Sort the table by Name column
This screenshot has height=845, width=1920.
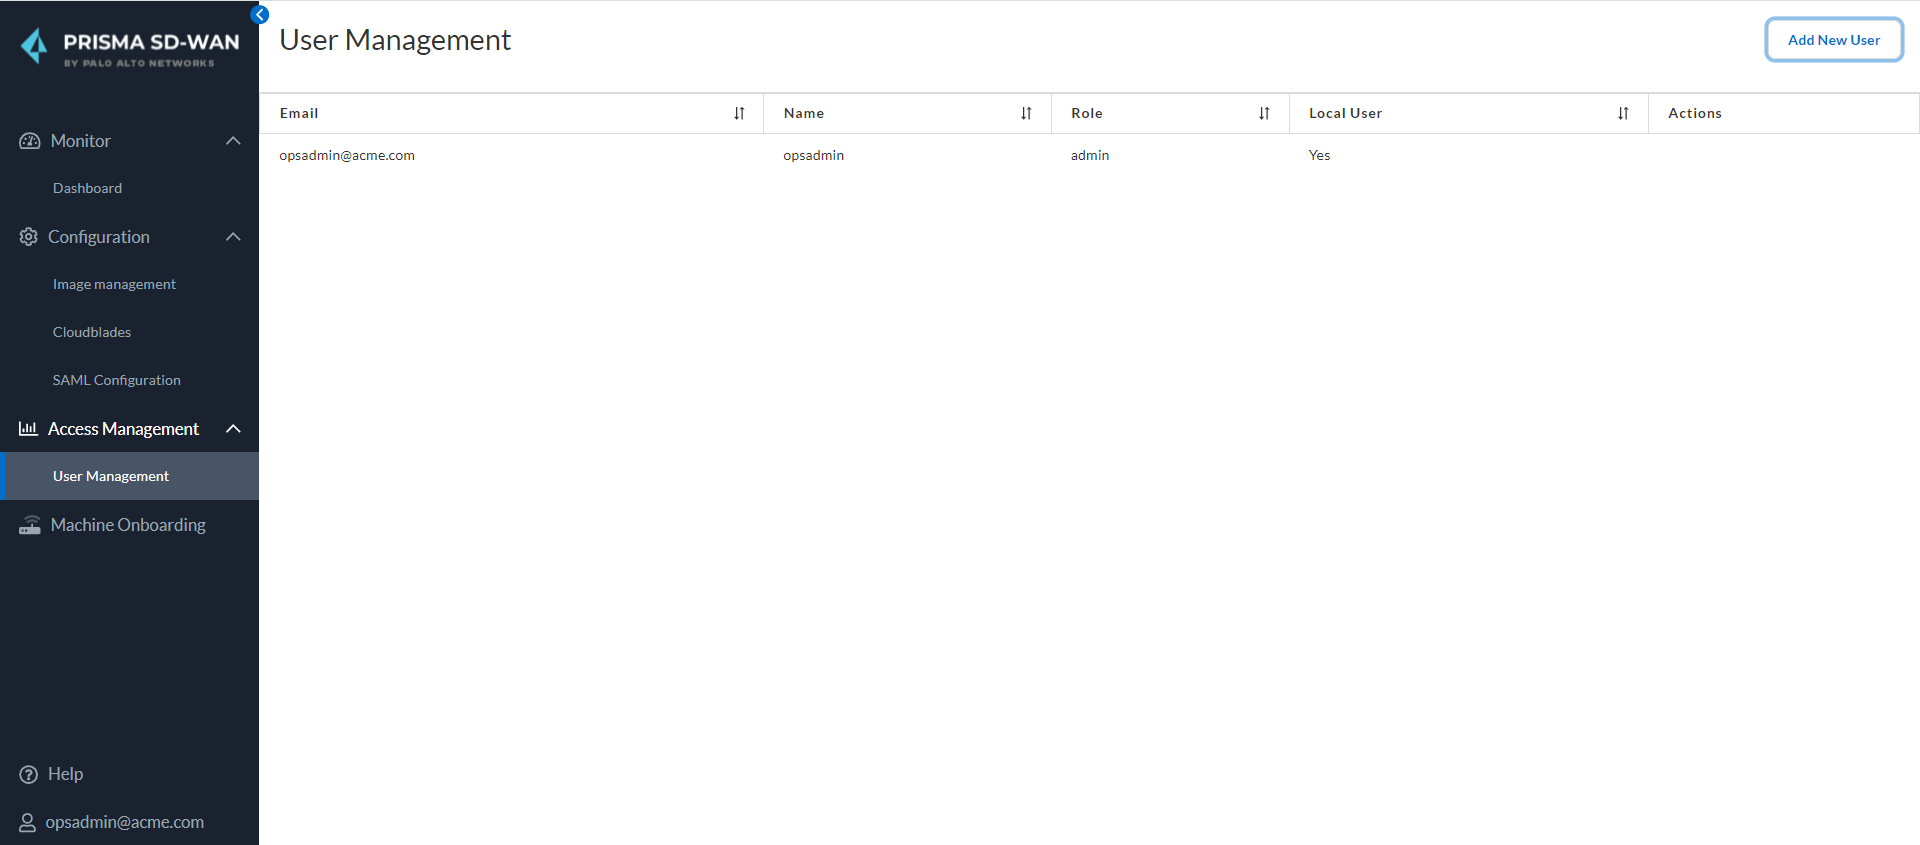(x=1026, y=113)
